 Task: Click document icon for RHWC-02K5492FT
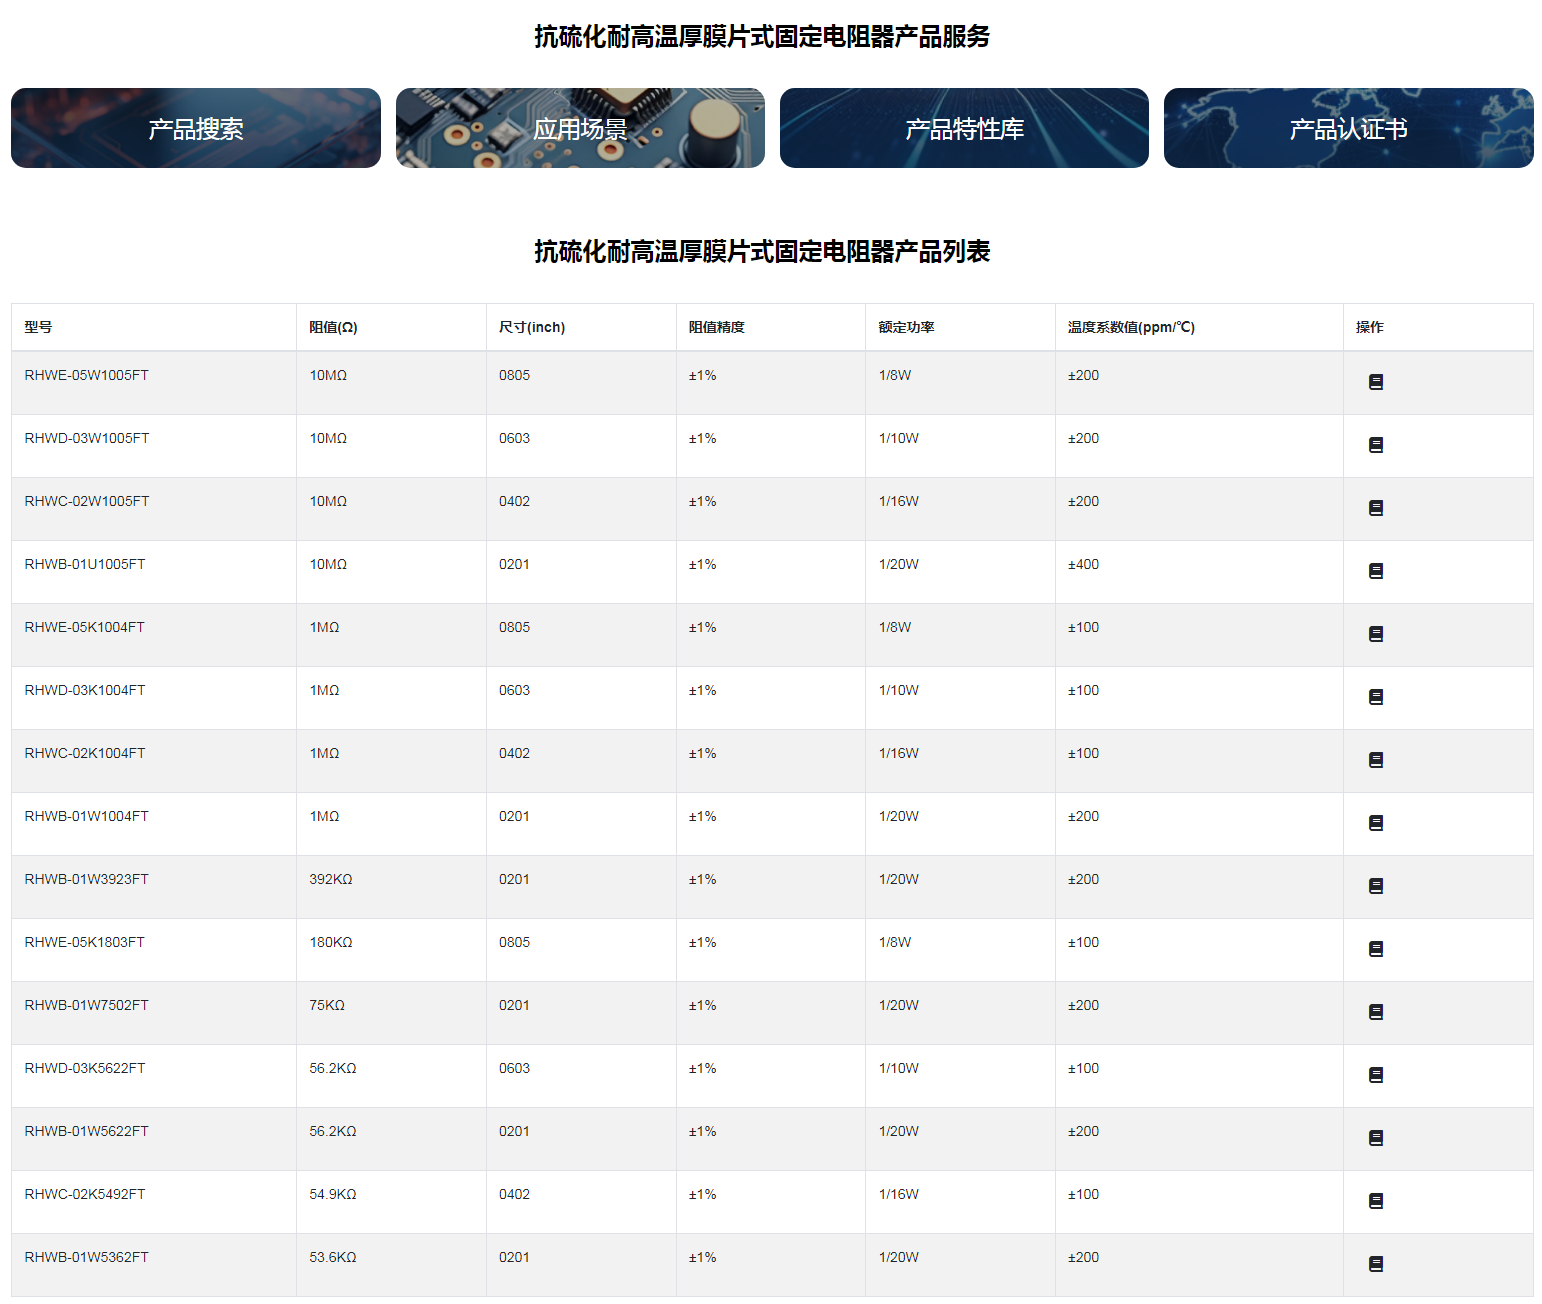1375,1201
